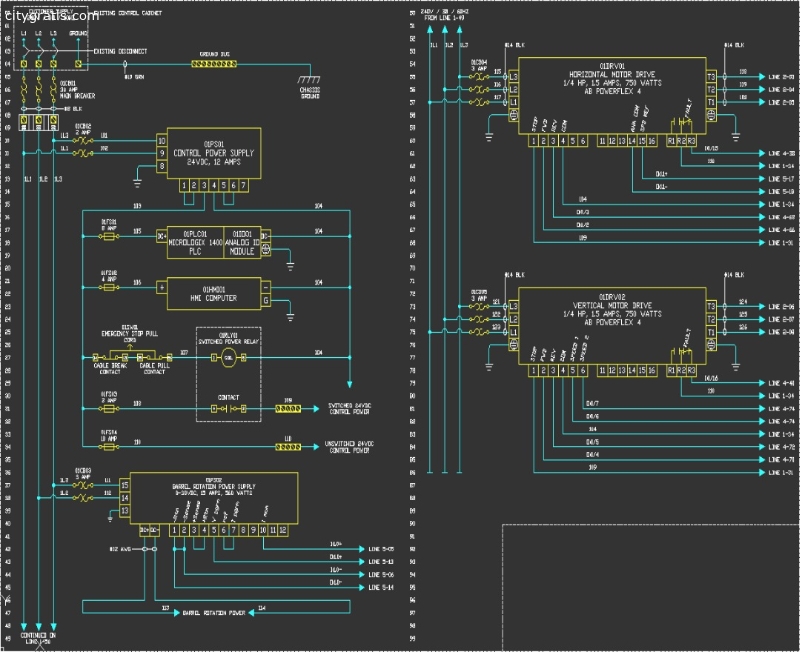
Task: Click terminal L3 on Horizontal Motor Drive
Action: click(513, 77)
